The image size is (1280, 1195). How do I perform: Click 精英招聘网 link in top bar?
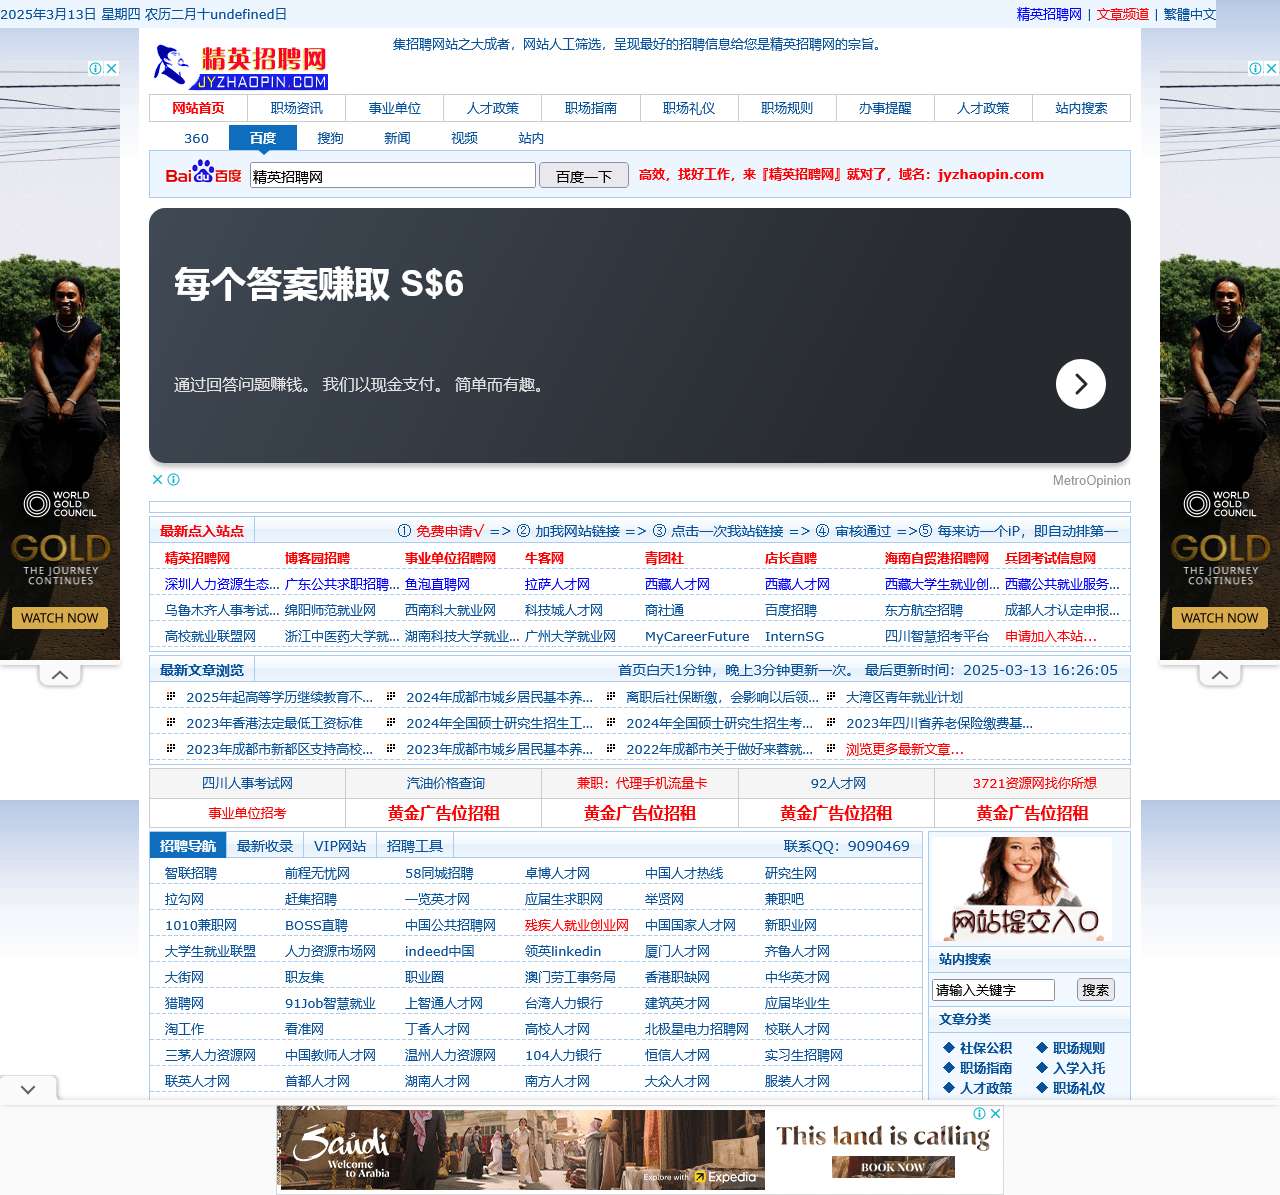(x=1049, y=14)
